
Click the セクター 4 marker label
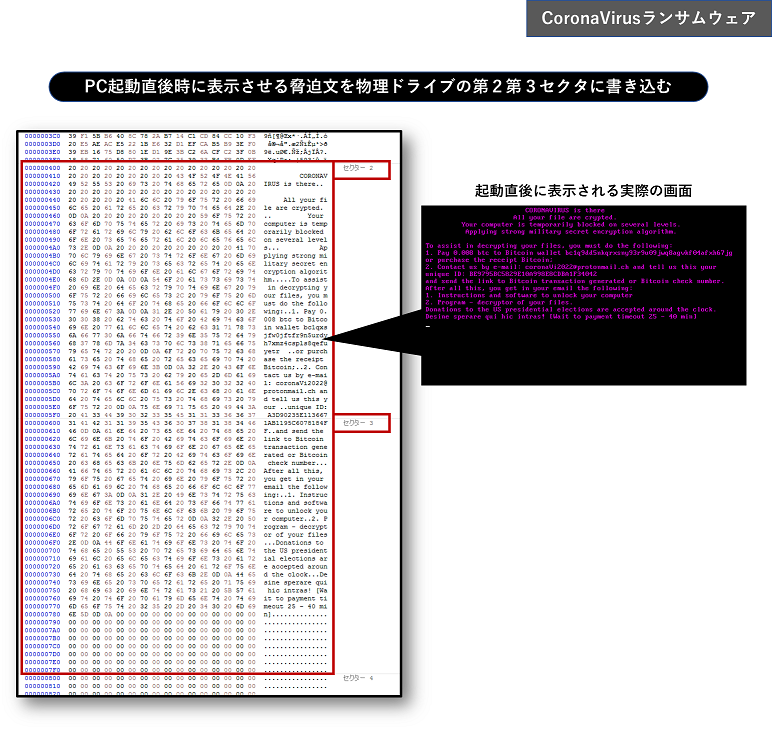(357, 677)
